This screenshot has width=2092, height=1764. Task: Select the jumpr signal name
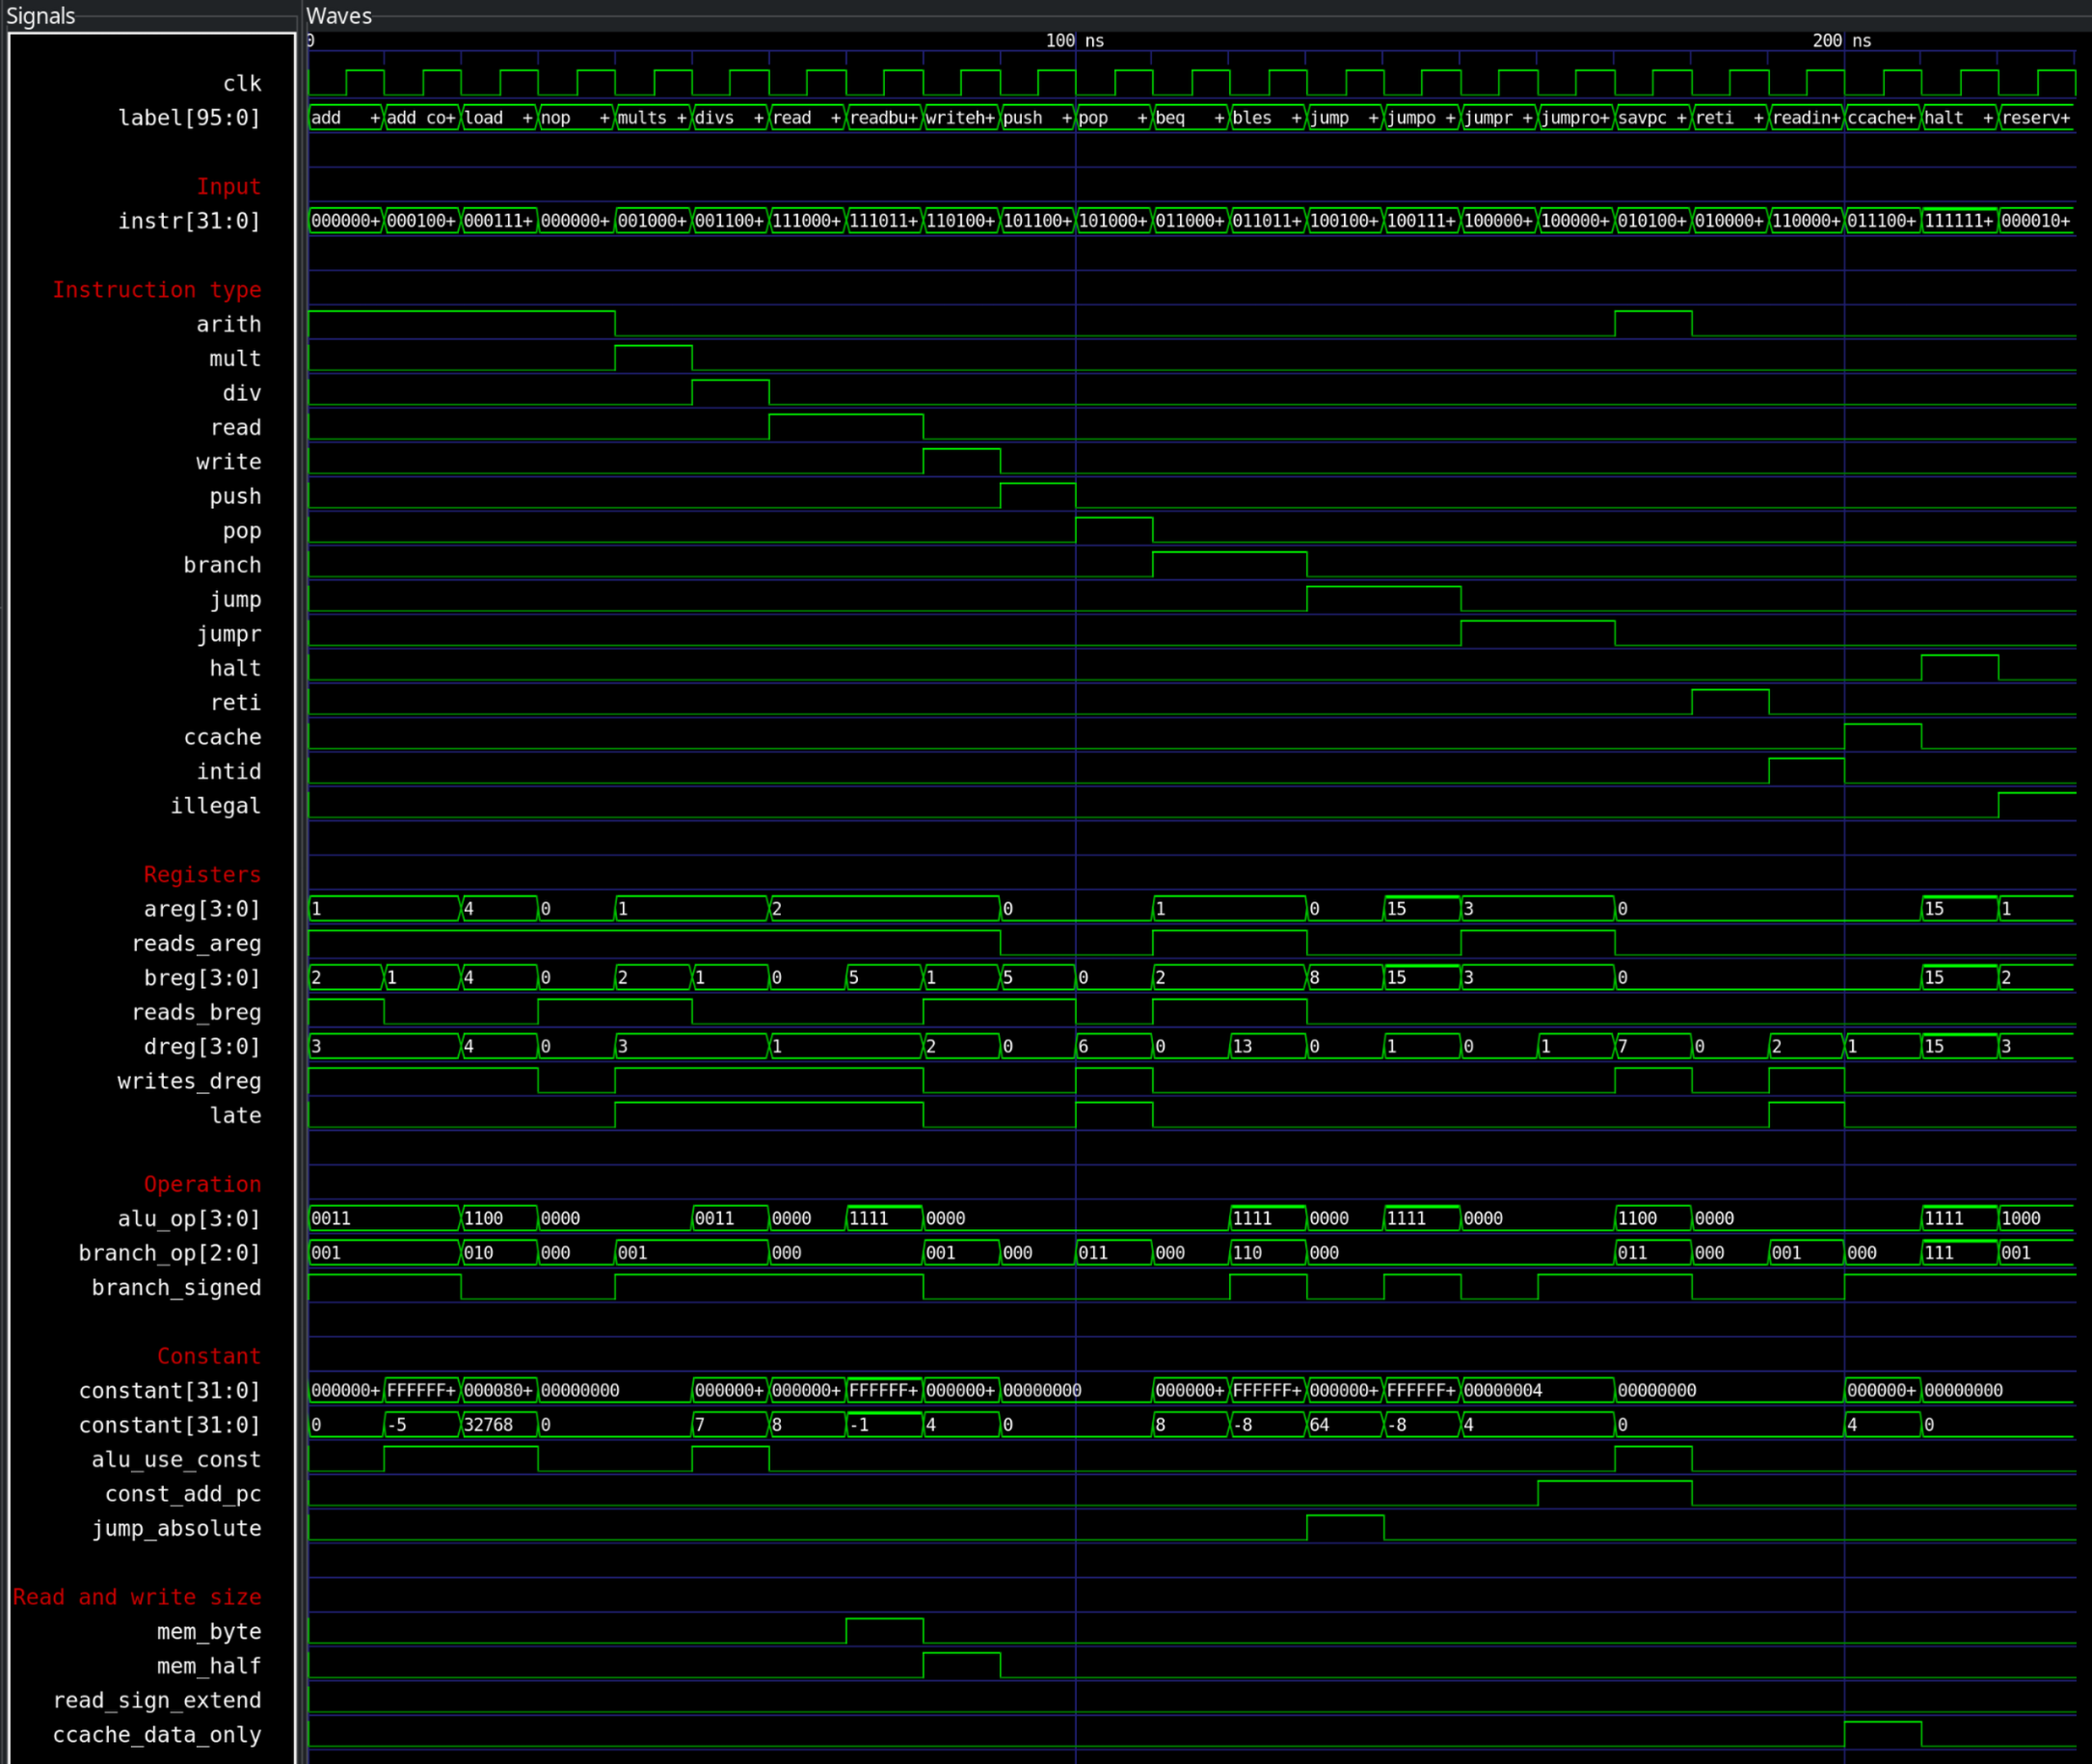229,634
